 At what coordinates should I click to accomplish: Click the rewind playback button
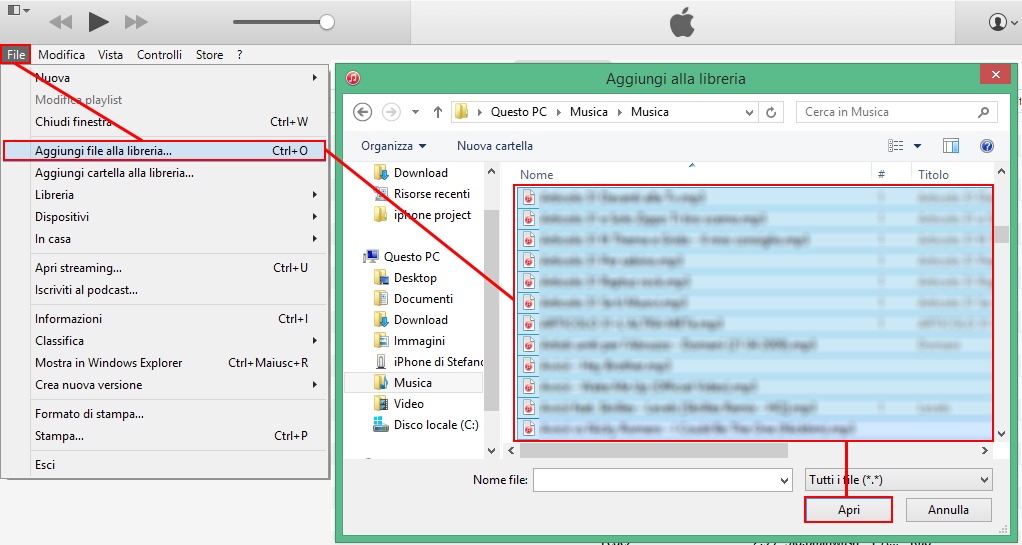[x=61, y=22]
